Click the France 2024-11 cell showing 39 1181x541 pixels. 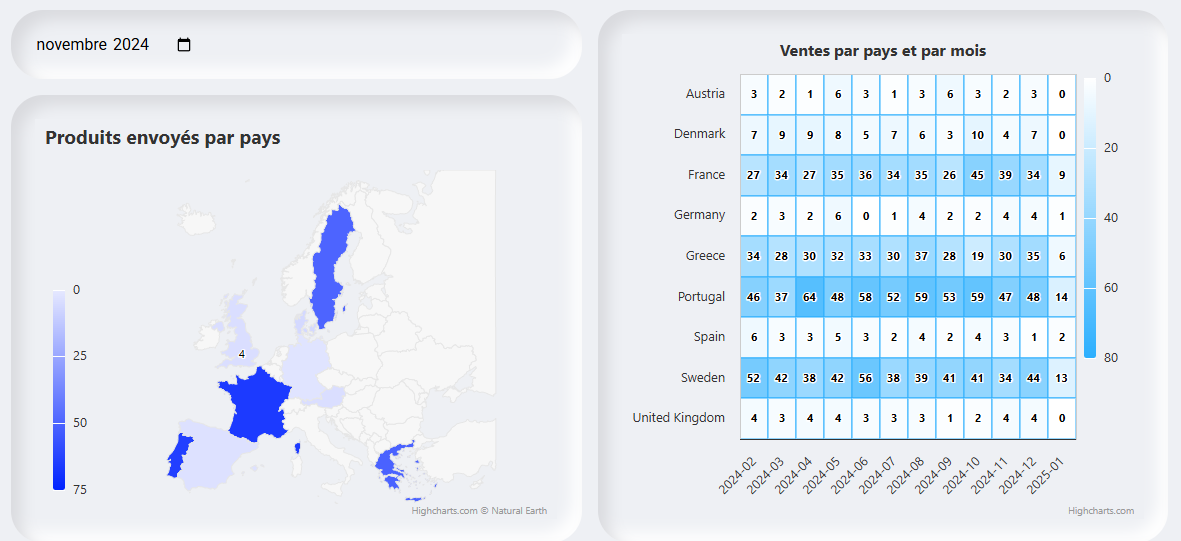(x=1006, y=176)
